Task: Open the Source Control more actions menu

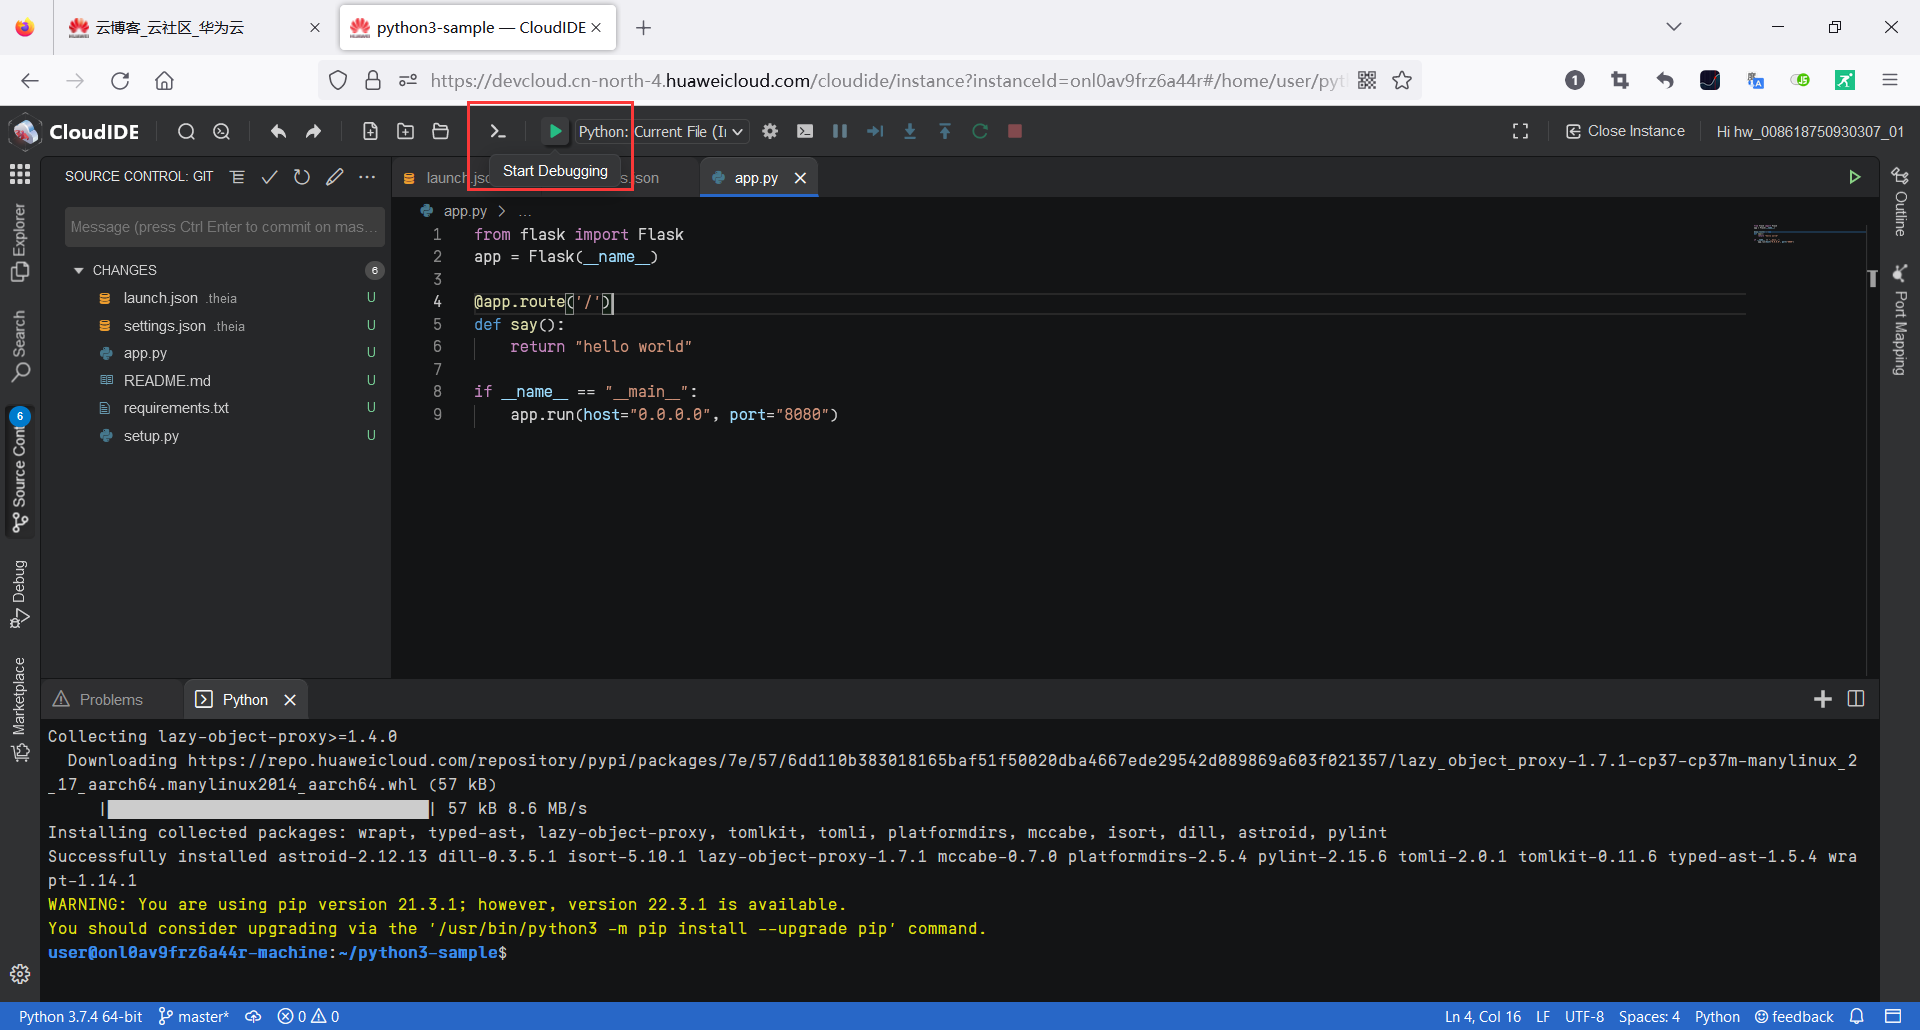Action: [x=367, y=177]
